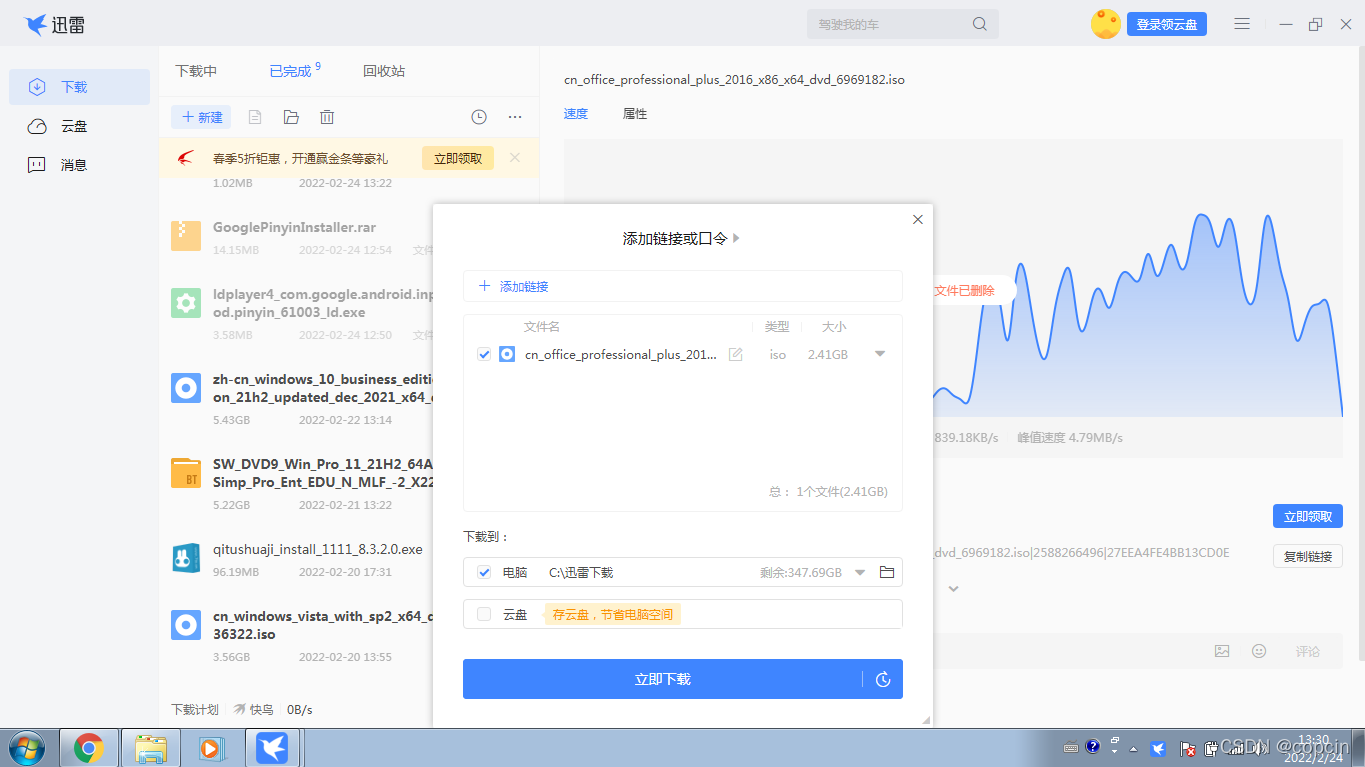This screenshot has width=1365, height=767.
Task: Click the 文件名 column header
Action: tap(541, 326)
